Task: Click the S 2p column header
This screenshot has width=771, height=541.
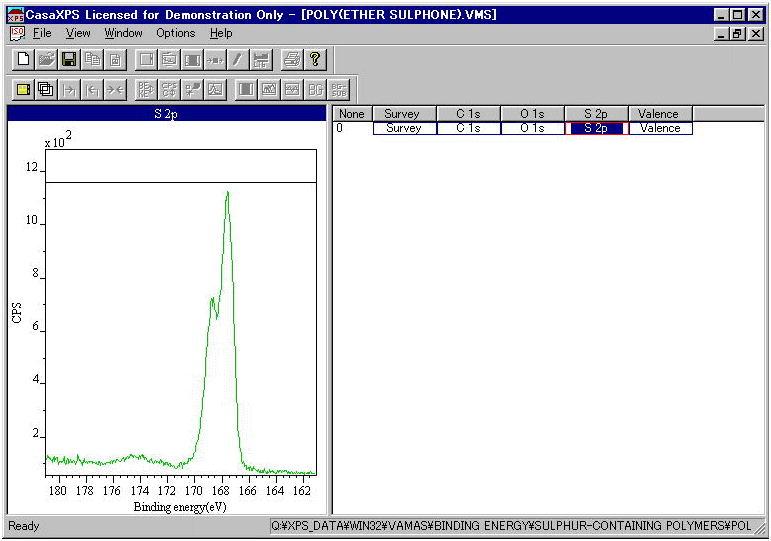Action: [596, 114]
